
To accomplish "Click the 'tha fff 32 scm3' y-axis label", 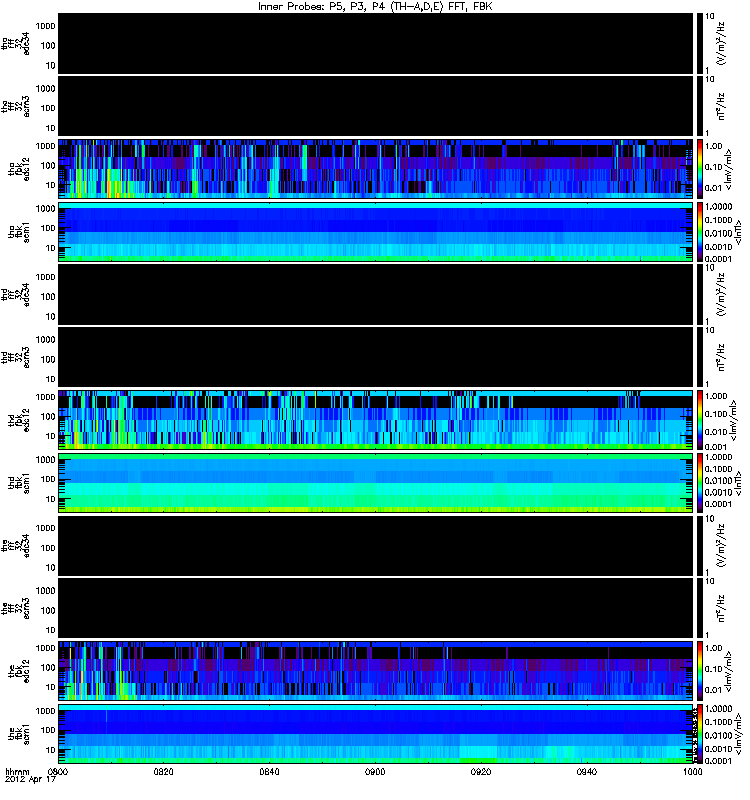I will 16,106.
